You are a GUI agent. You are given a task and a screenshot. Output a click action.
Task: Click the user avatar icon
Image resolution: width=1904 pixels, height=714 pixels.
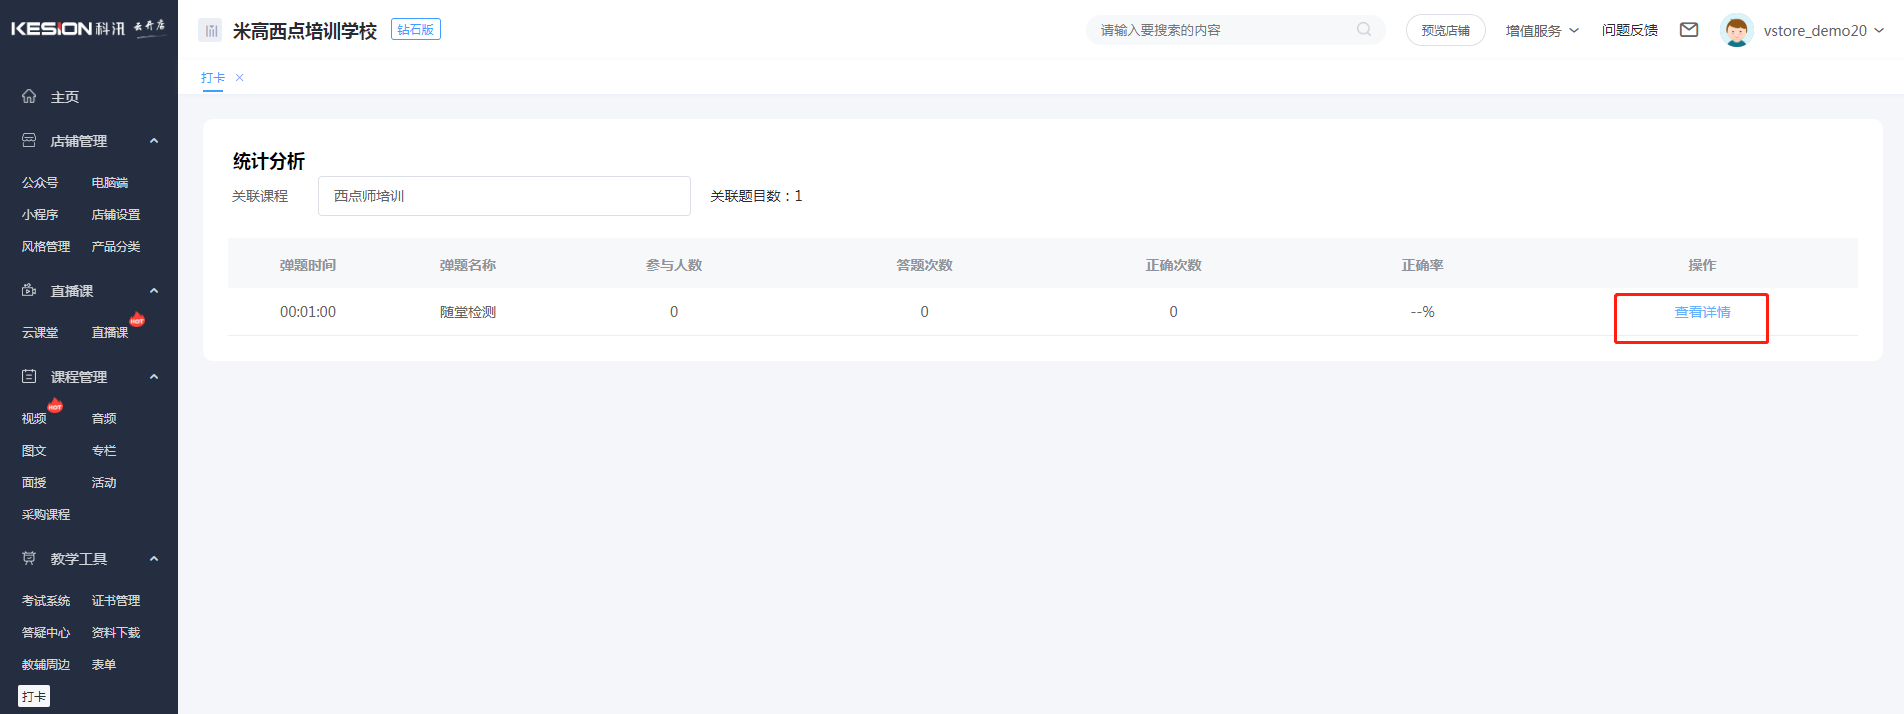[1736, 30]
